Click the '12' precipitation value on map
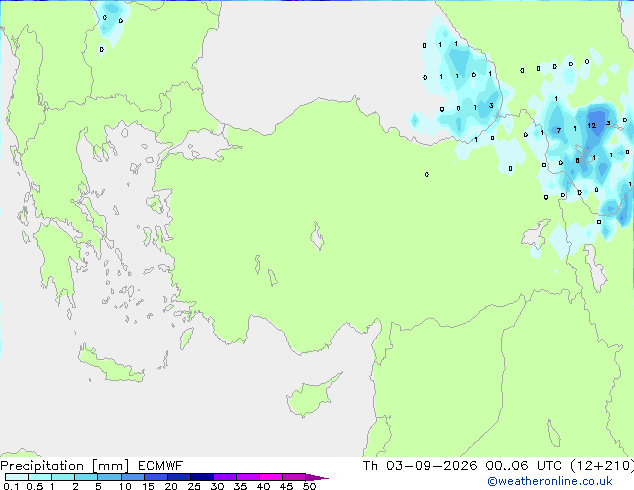 coord(592,126)
